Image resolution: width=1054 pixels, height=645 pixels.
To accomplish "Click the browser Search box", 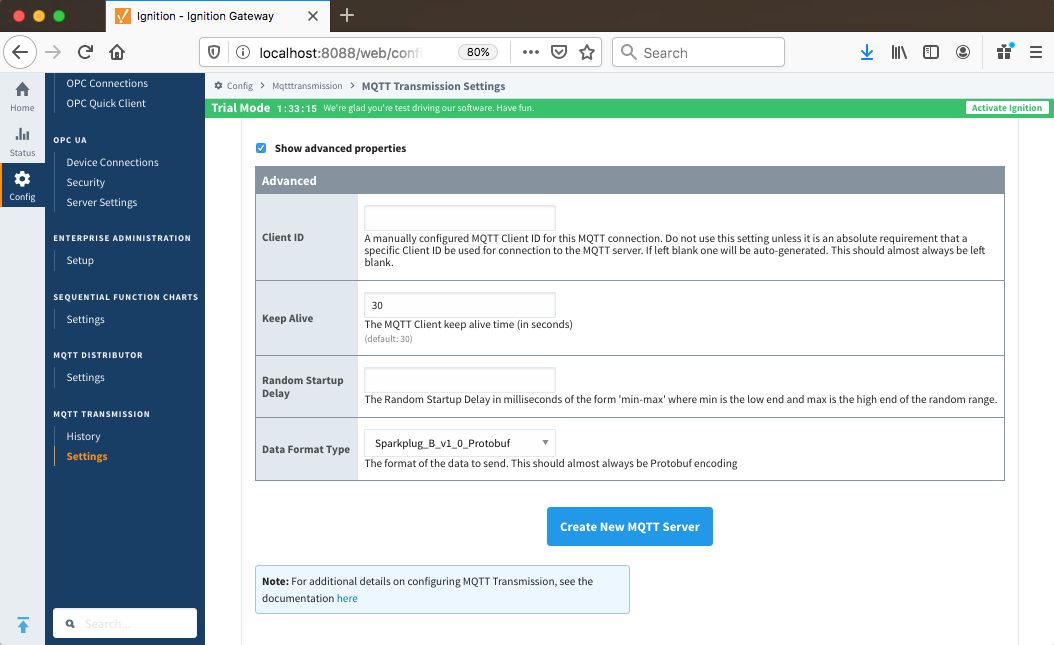I will click(698, 52).
